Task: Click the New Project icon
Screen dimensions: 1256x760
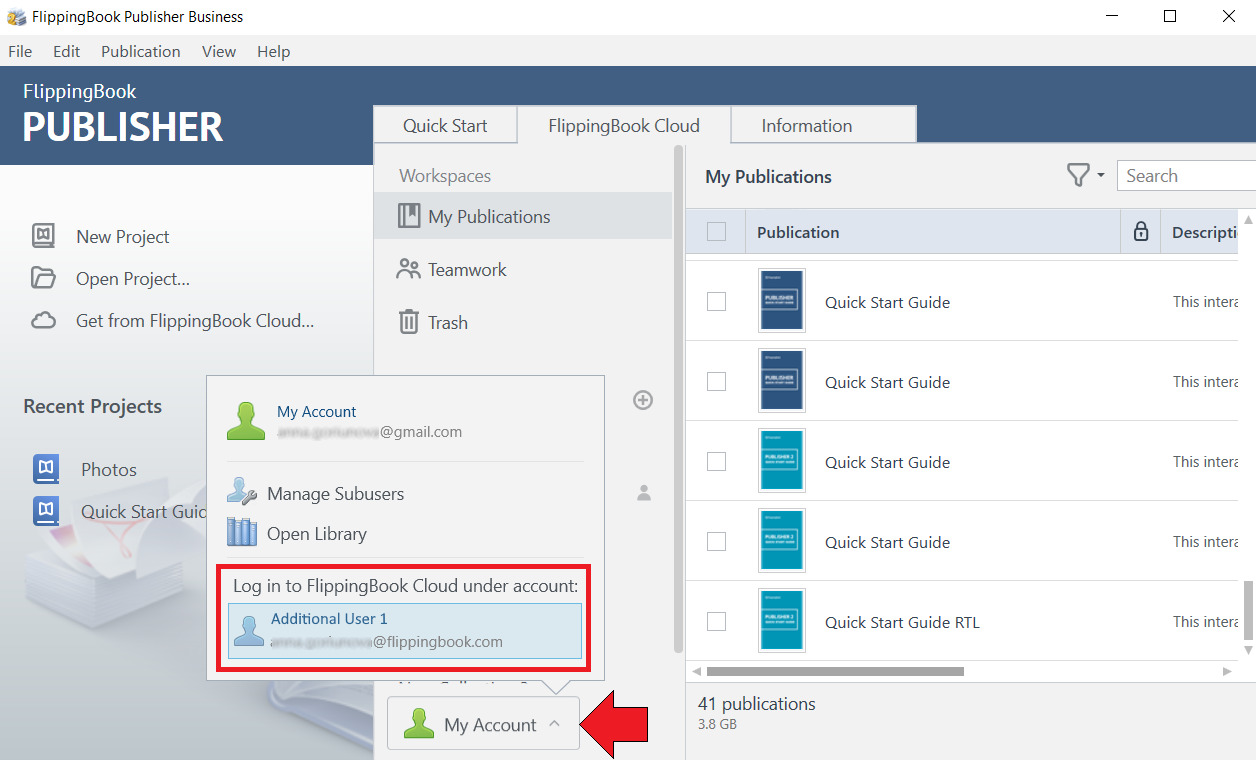Action: [x=43, y=236]
